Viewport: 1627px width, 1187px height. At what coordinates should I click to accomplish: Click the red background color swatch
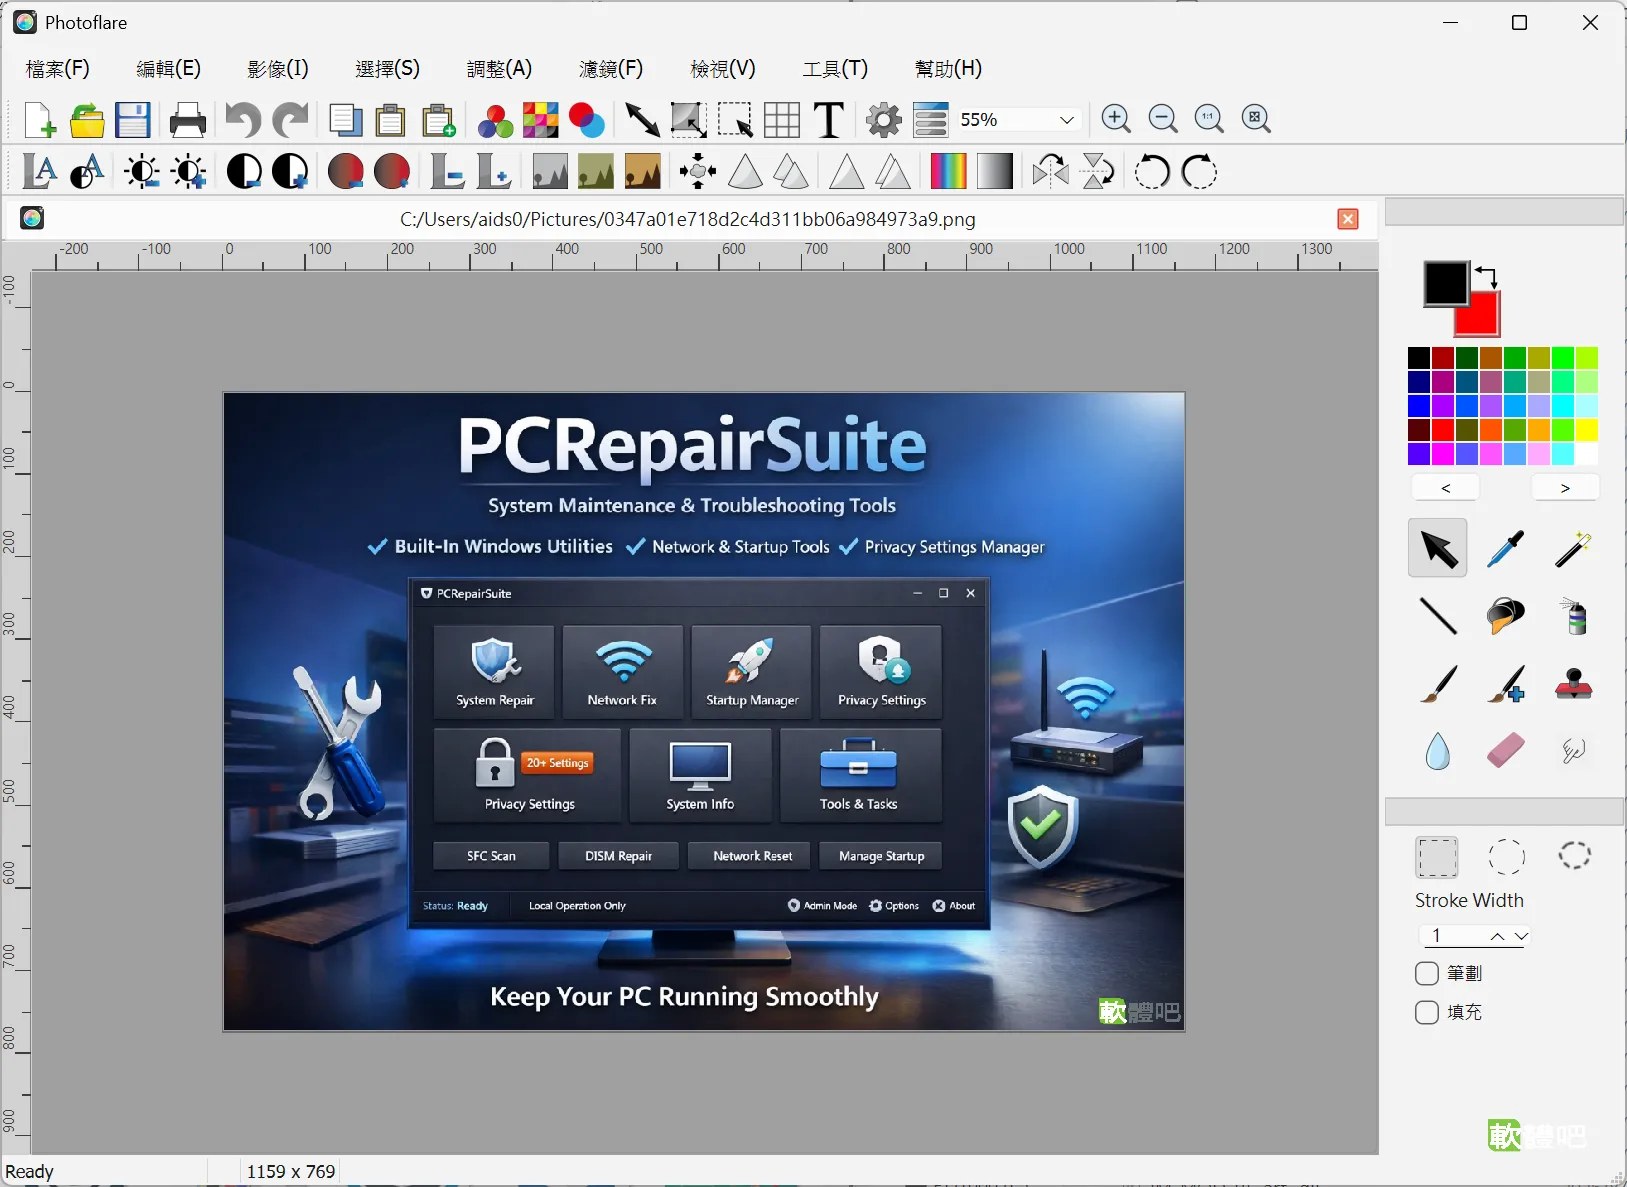[x=1482, y=318]
